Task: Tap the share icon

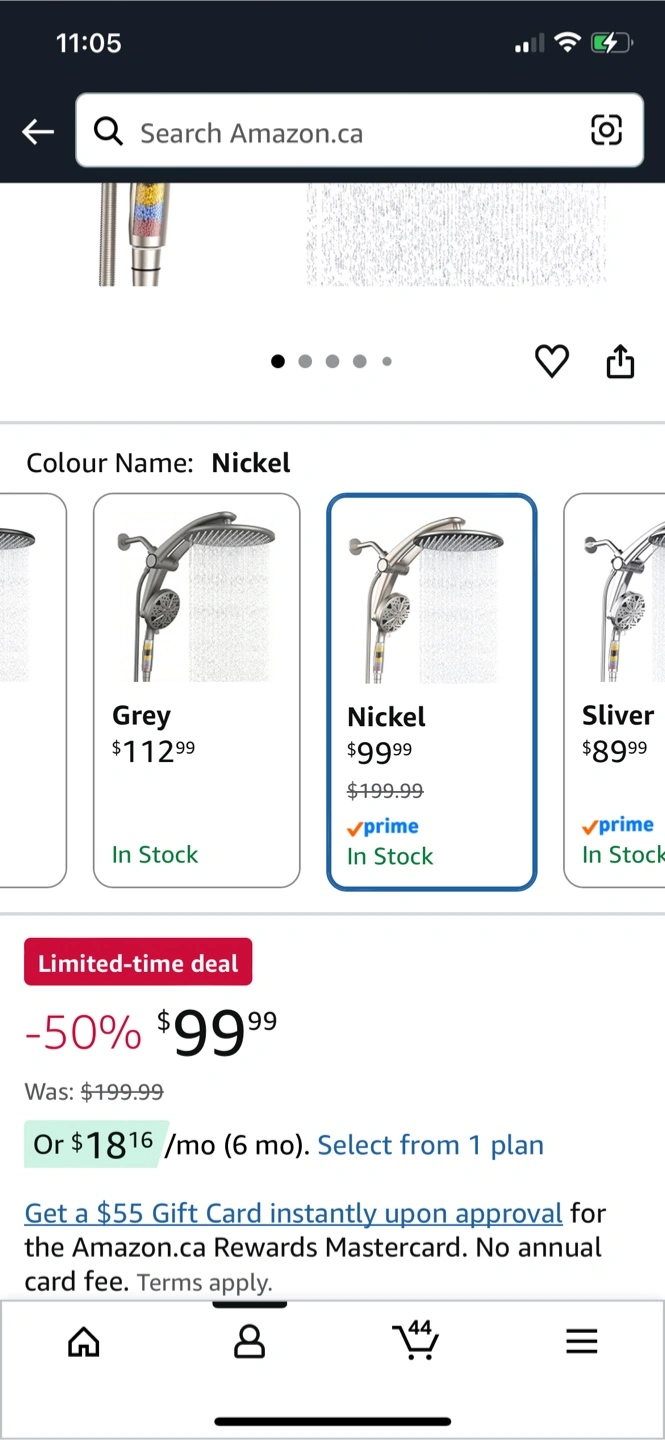Action: tap(620, 361)
